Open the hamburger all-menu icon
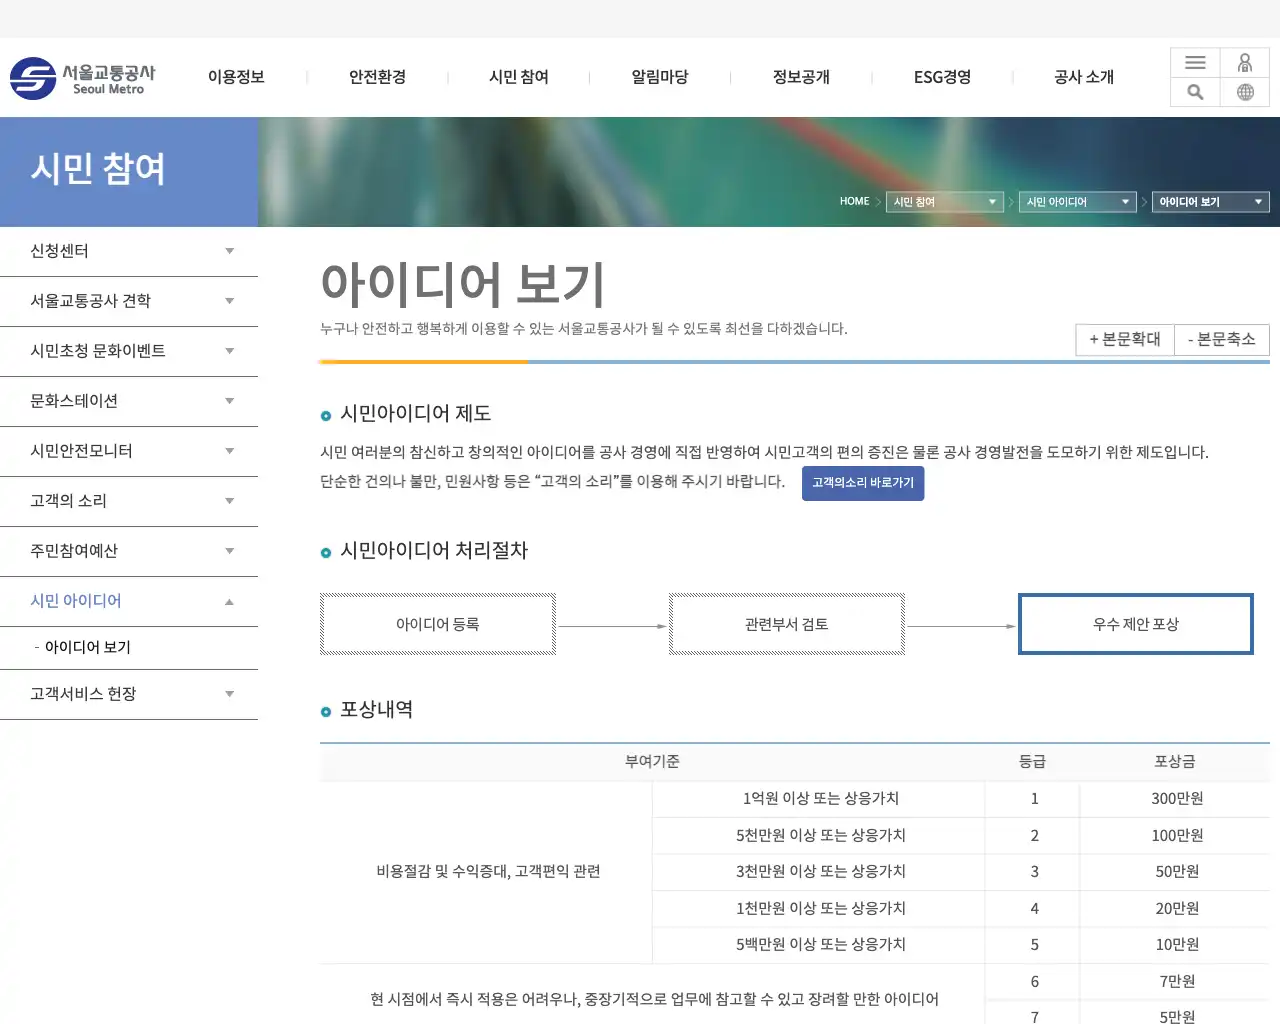This screenshot has height=1024, width=1280. pos(1195,63)
